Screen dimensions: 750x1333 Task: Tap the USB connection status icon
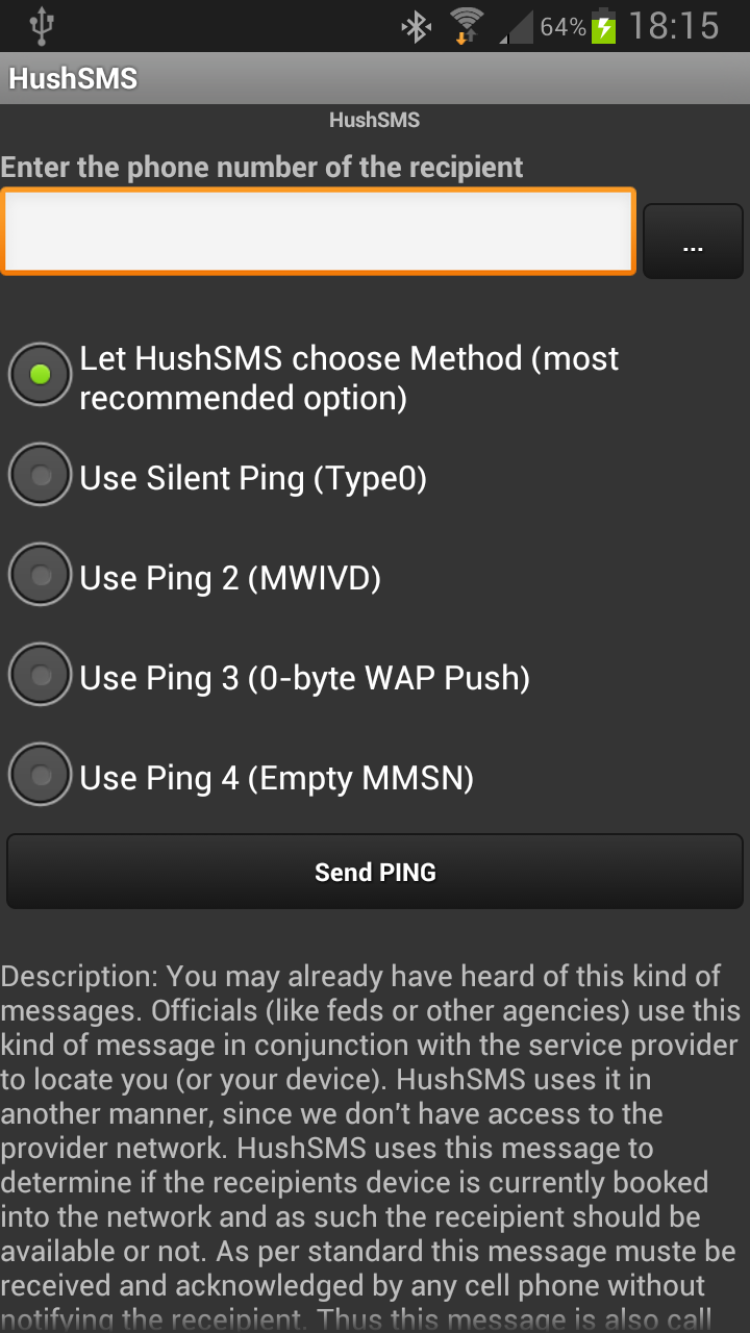41,26
